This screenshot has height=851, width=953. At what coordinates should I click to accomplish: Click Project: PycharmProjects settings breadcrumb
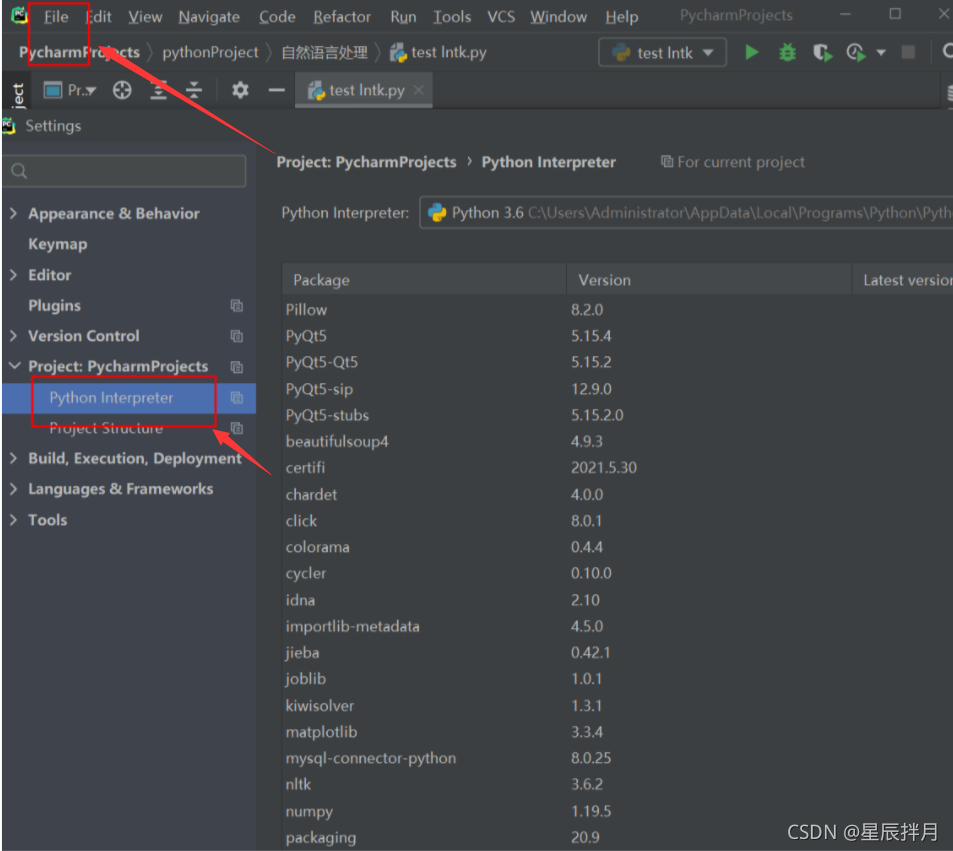(366, 162)
